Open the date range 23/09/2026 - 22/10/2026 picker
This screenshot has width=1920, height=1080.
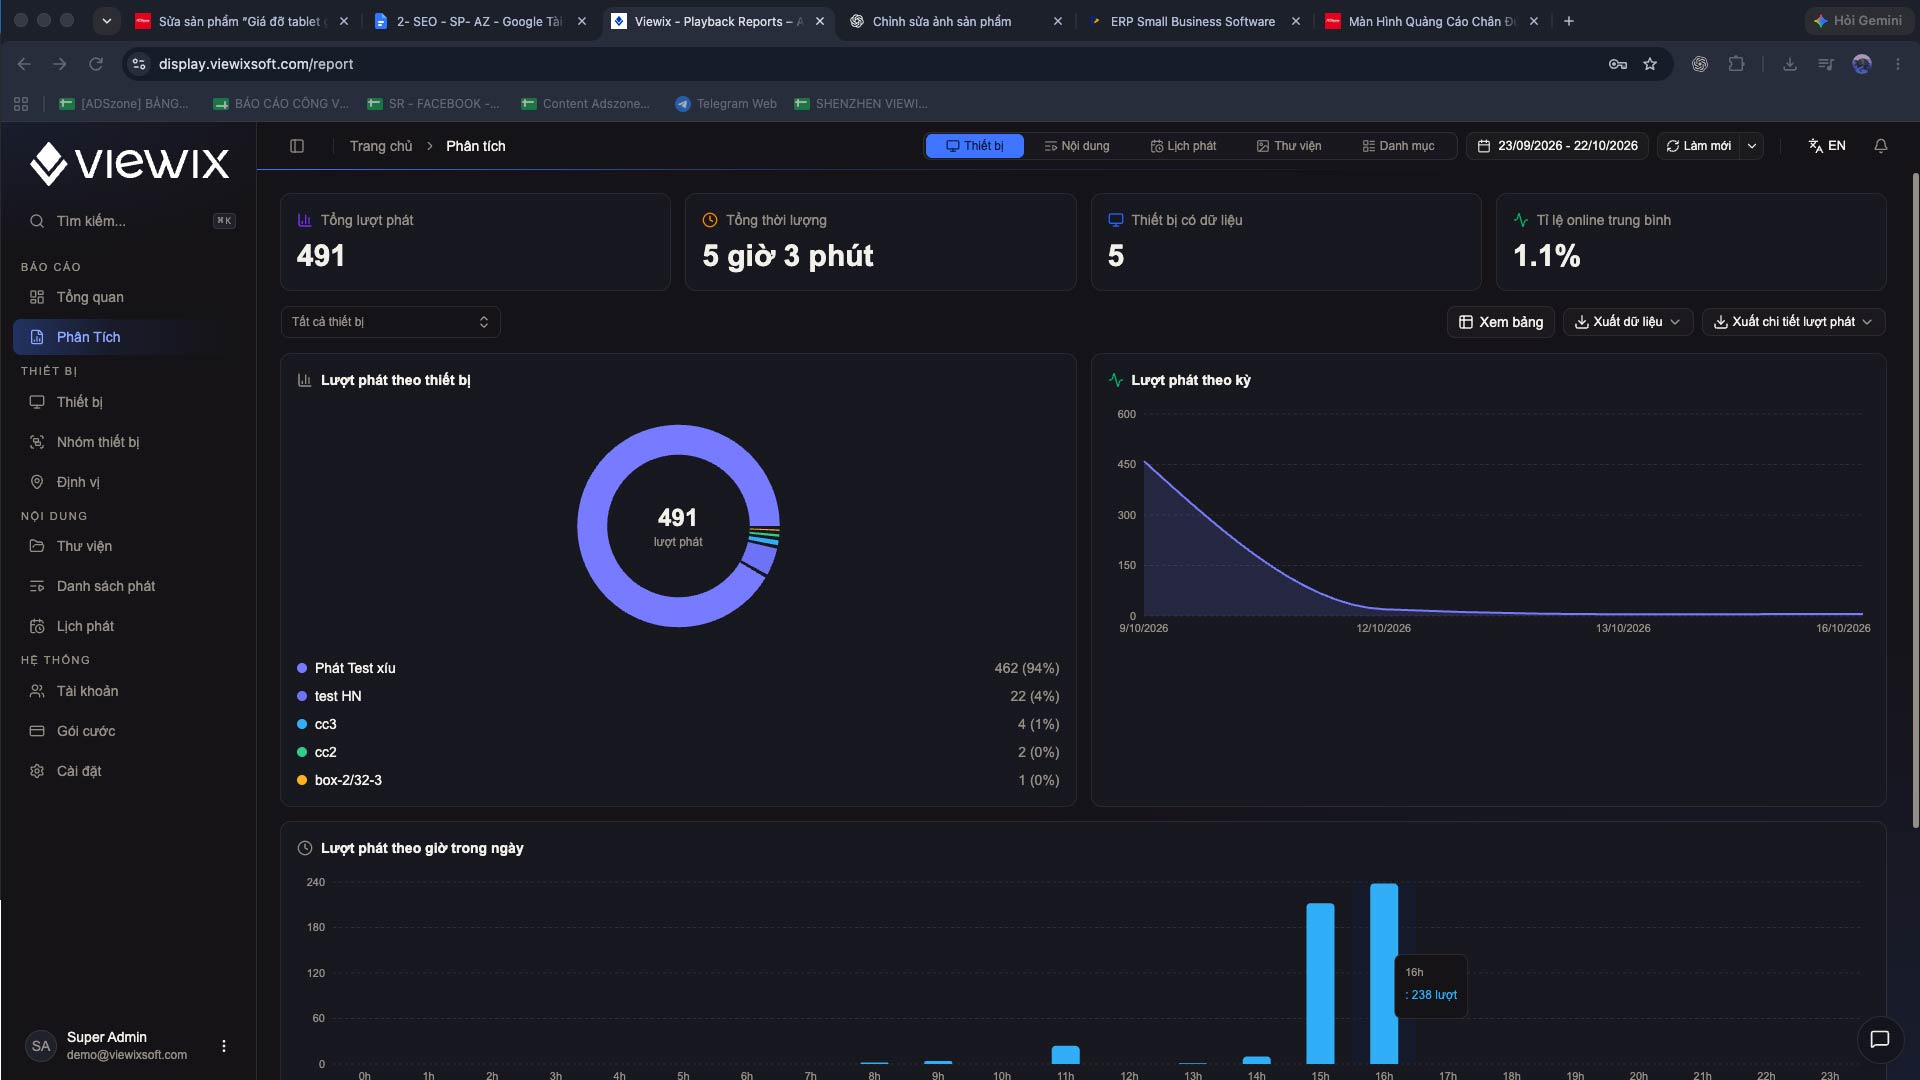click(1558, 146)
